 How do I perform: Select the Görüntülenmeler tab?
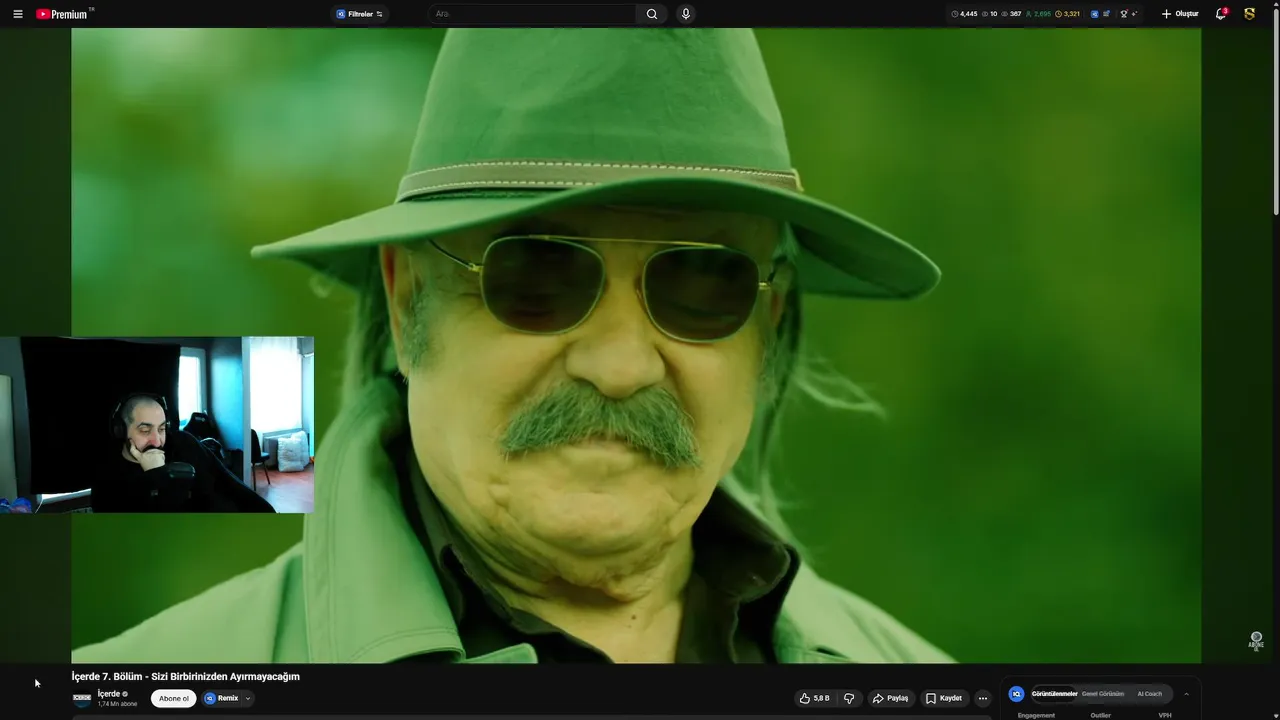pyautogui.click(x=1054, y=694)
